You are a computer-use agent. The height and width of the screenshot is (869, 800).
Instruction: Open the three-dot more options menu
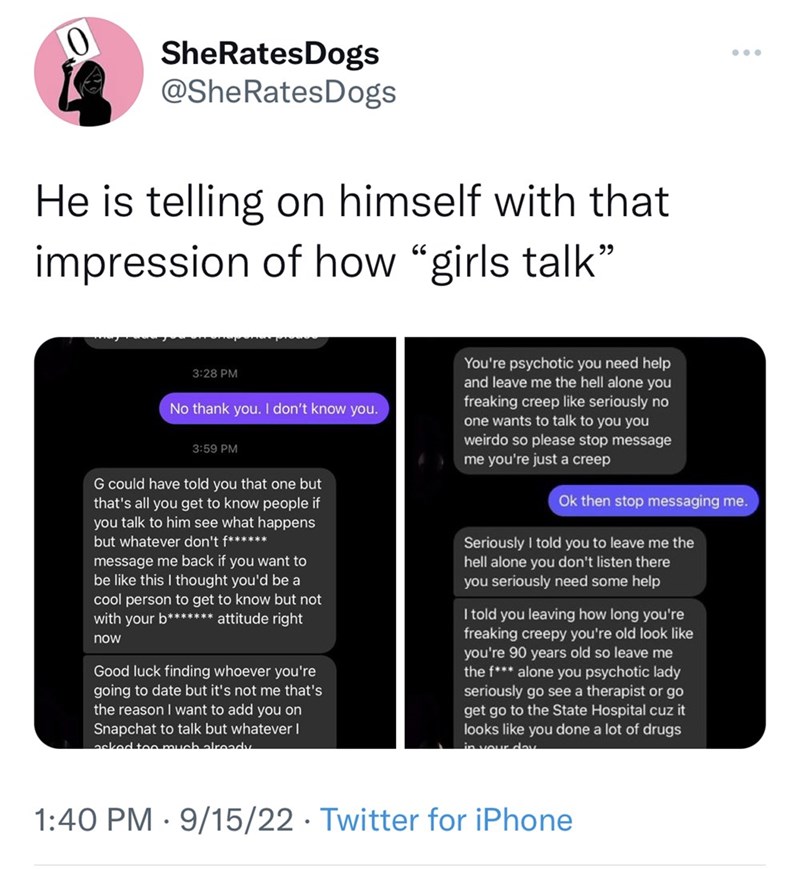tap(747, 53)
